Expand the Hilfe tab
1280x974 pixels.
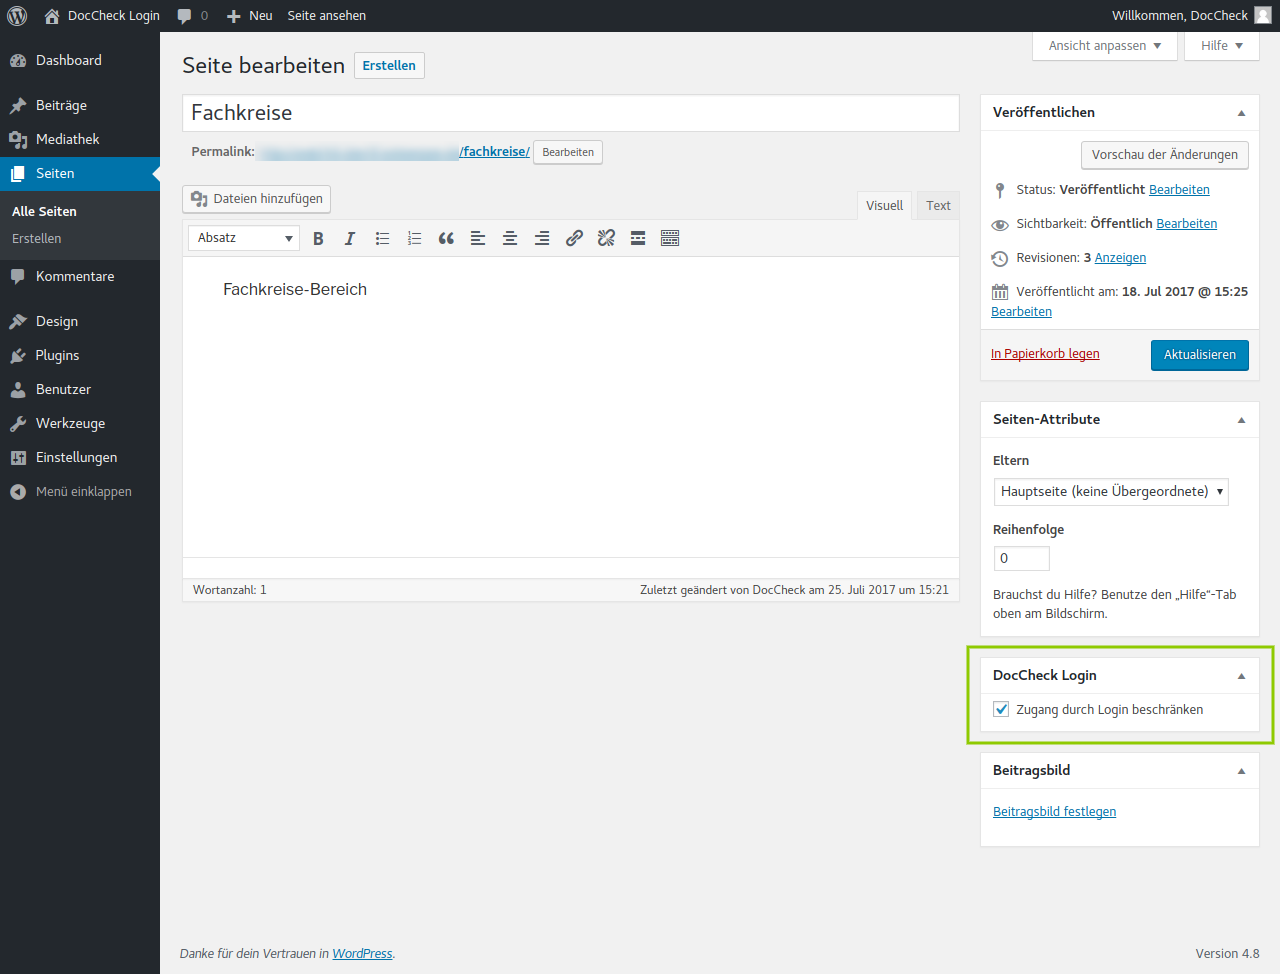coord(1222,46)
